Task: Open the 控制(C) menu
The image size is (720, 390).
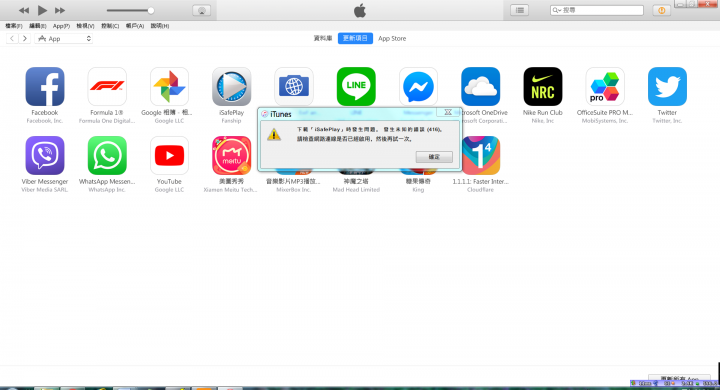Action: tap(110, 26)
